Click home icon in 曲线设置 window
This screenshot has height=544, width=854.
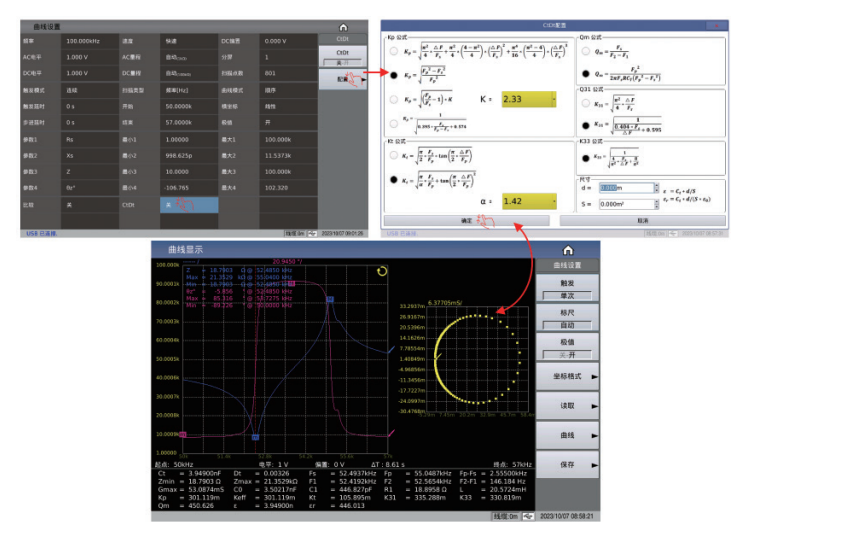[x=343, y=27]
